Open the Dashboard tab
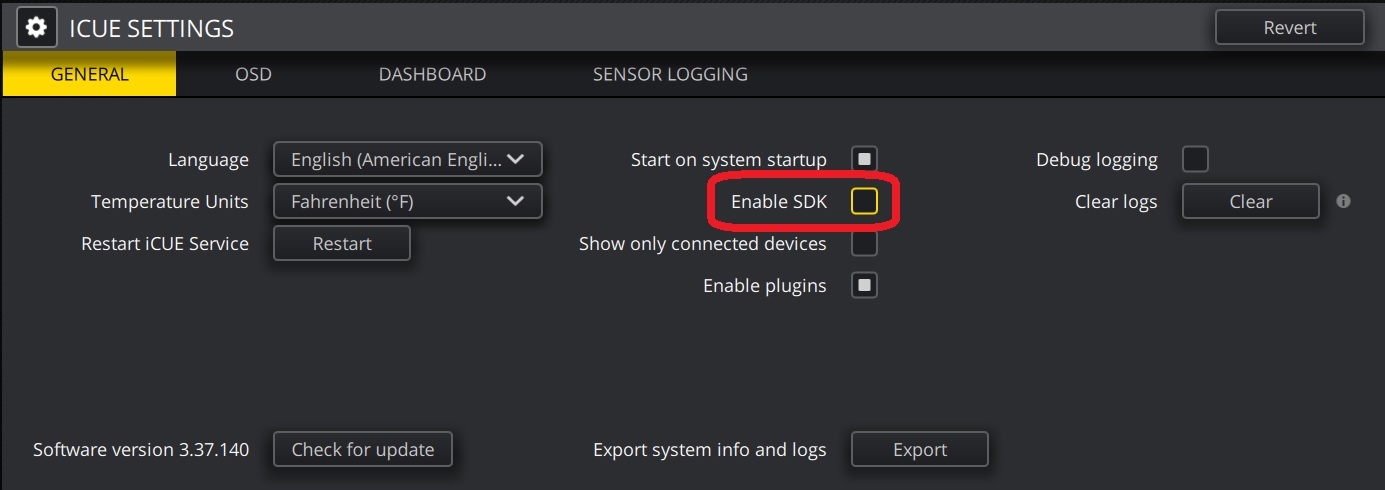Image resolution: width=1385 pixels, height=490 pixels. pos(432,74)
